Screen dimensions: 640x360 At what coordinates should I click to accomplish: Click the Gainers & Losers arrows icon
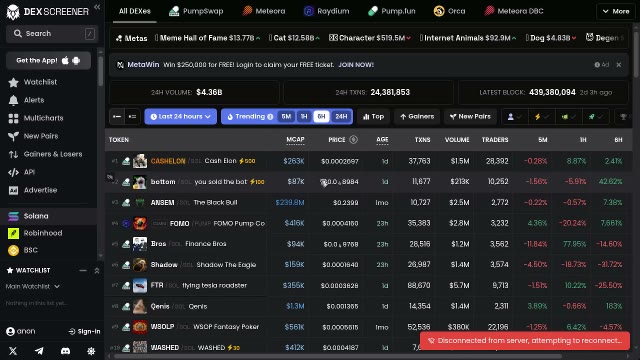pyautogui.click(x=13, y=154)
